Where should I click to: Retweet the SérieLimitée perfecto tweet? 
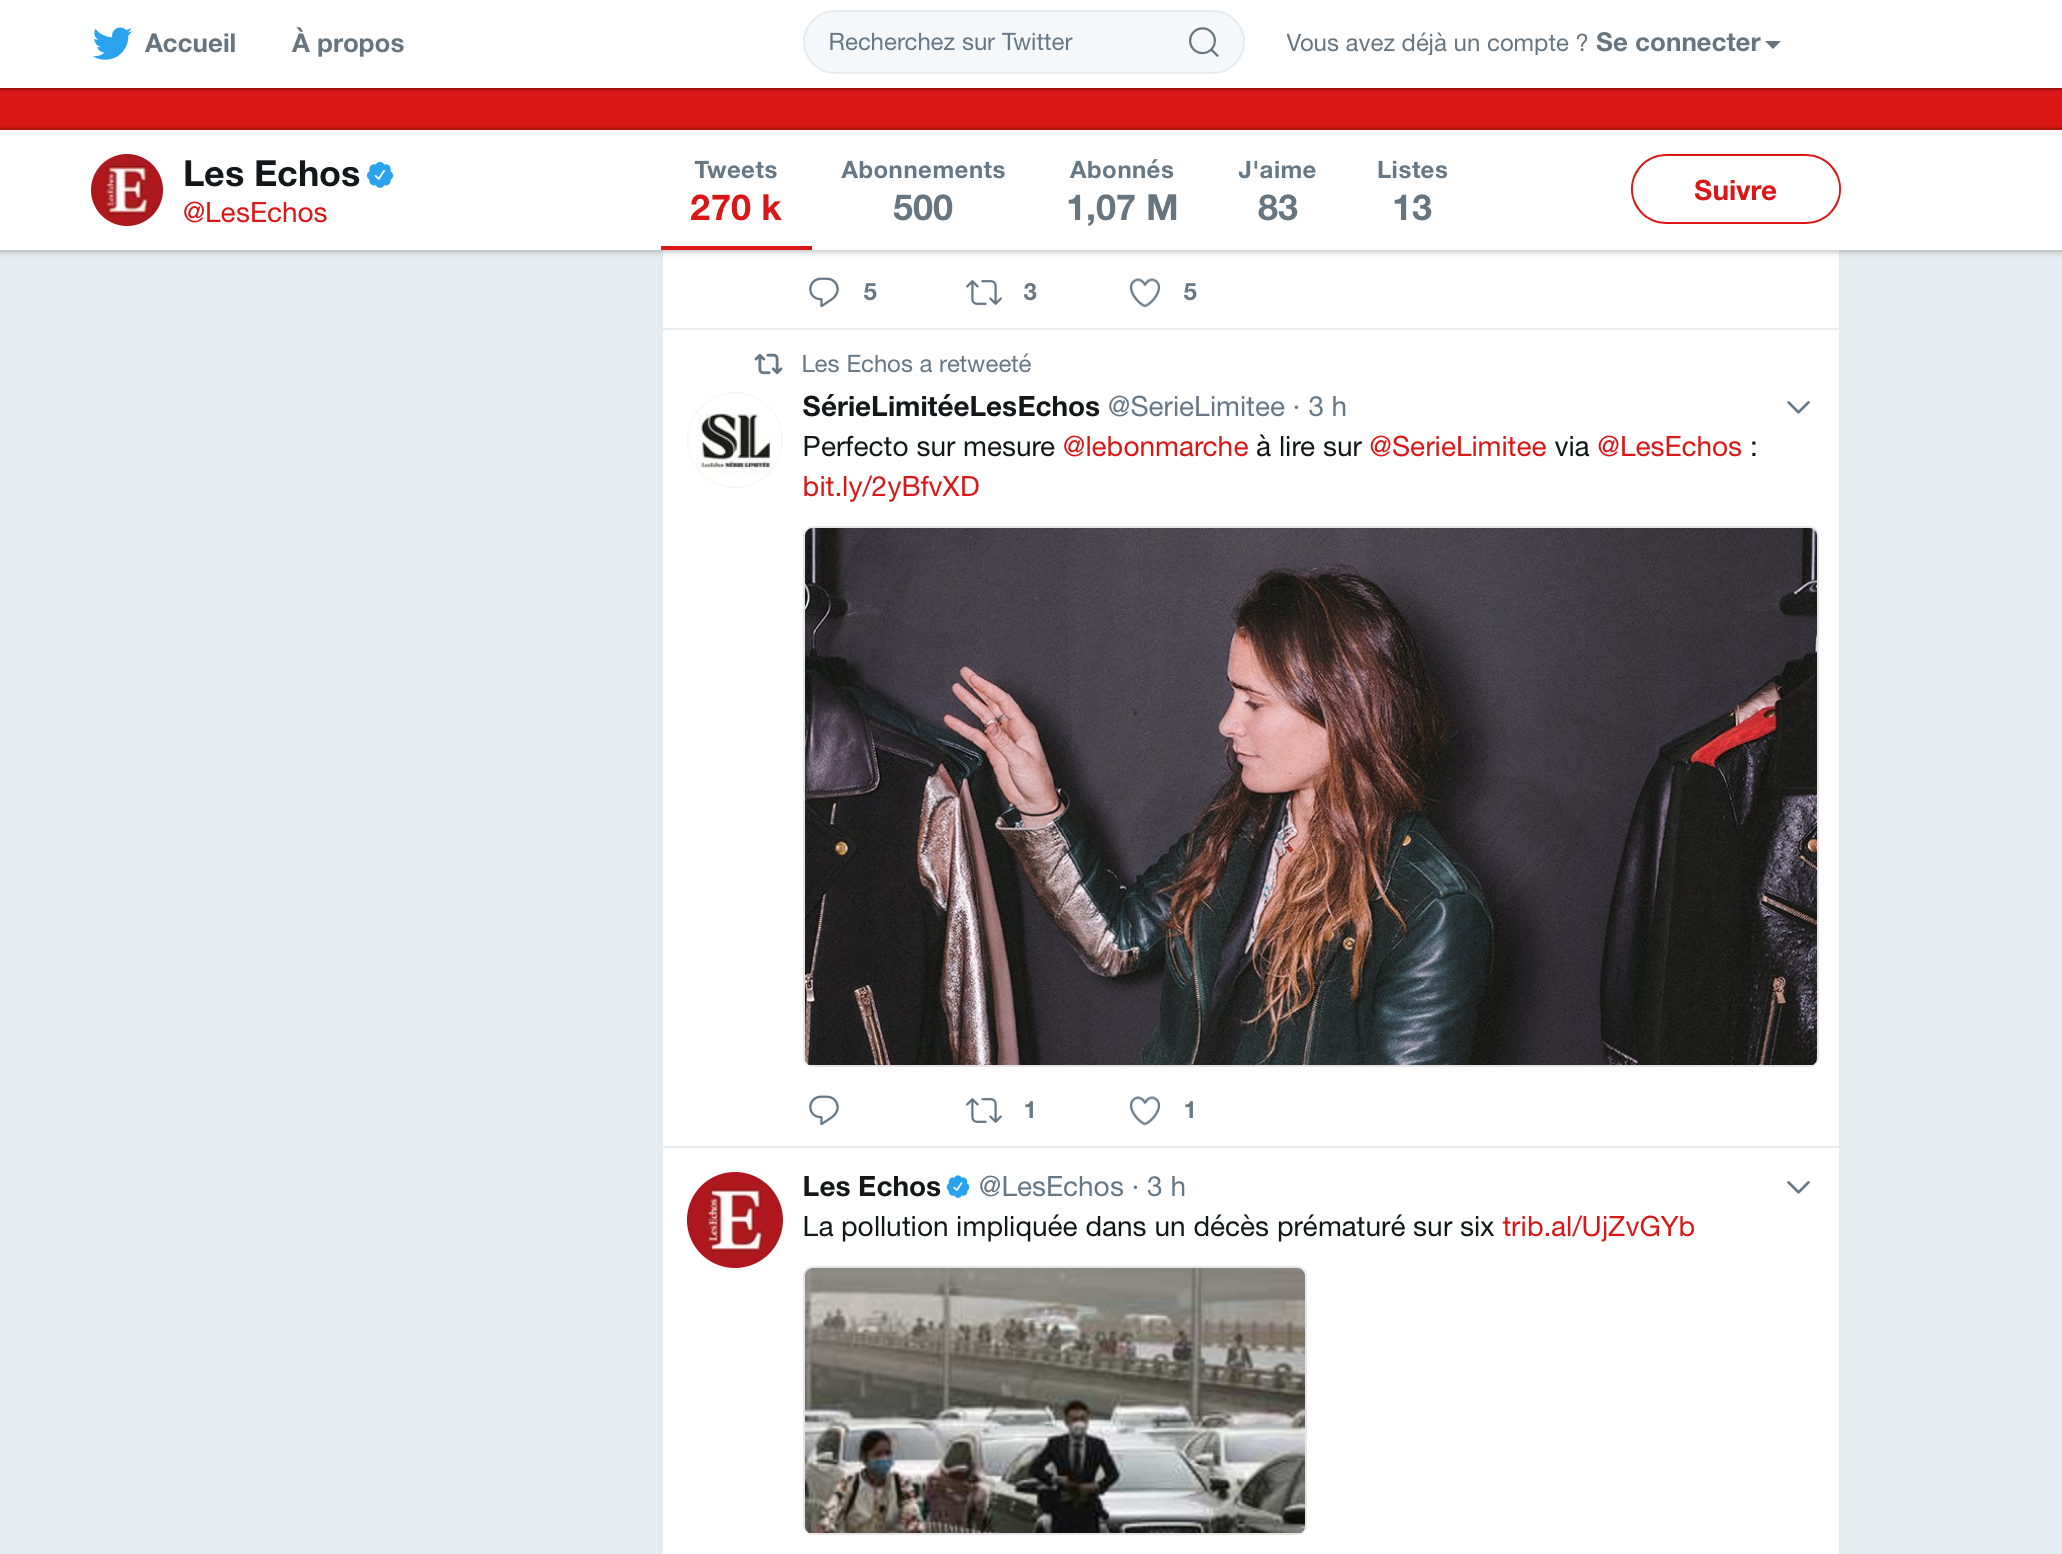[984, 1110]
